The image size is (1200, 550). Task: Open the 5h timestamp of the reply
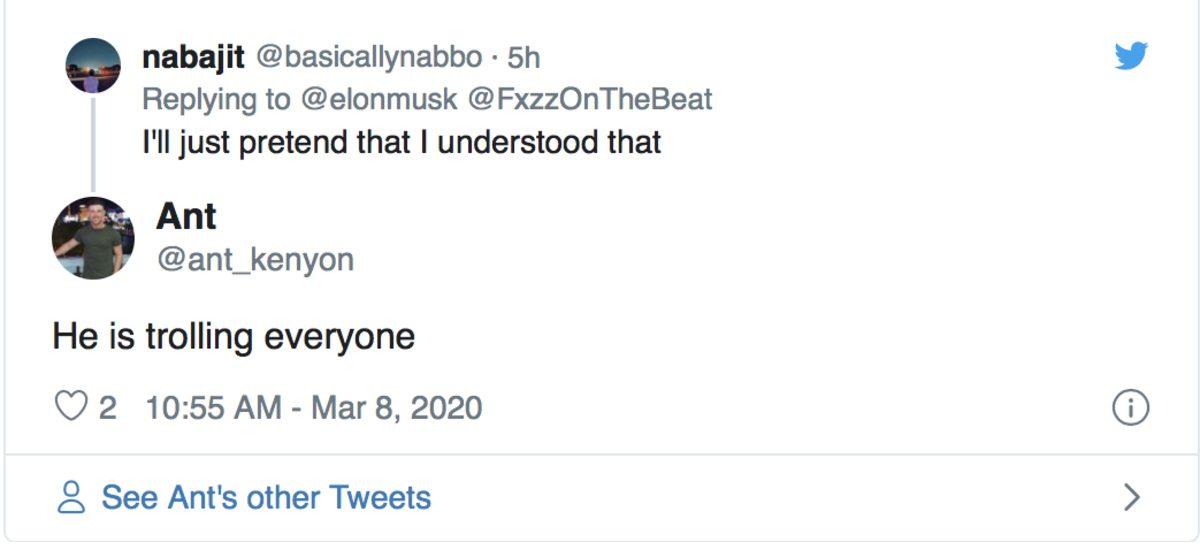pyautogui.click(x=524, y=58)
